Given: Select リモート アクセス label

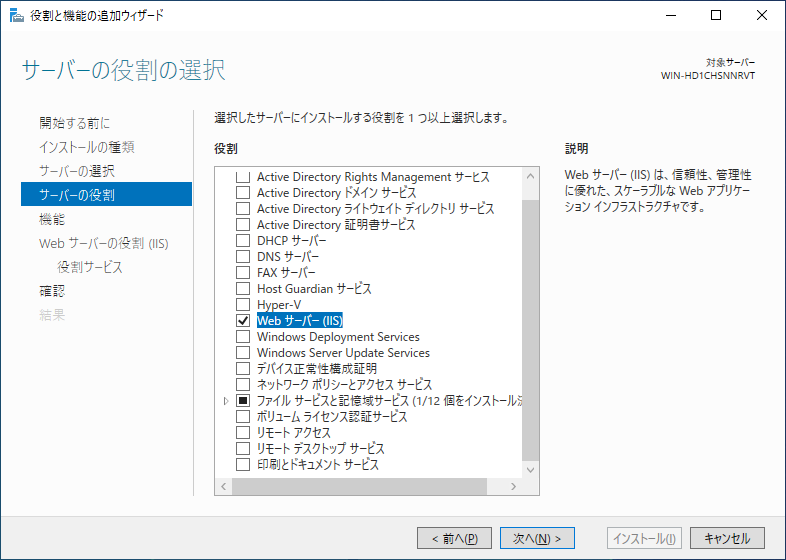Looking at the screenshot, I should (x=294, y=433).
